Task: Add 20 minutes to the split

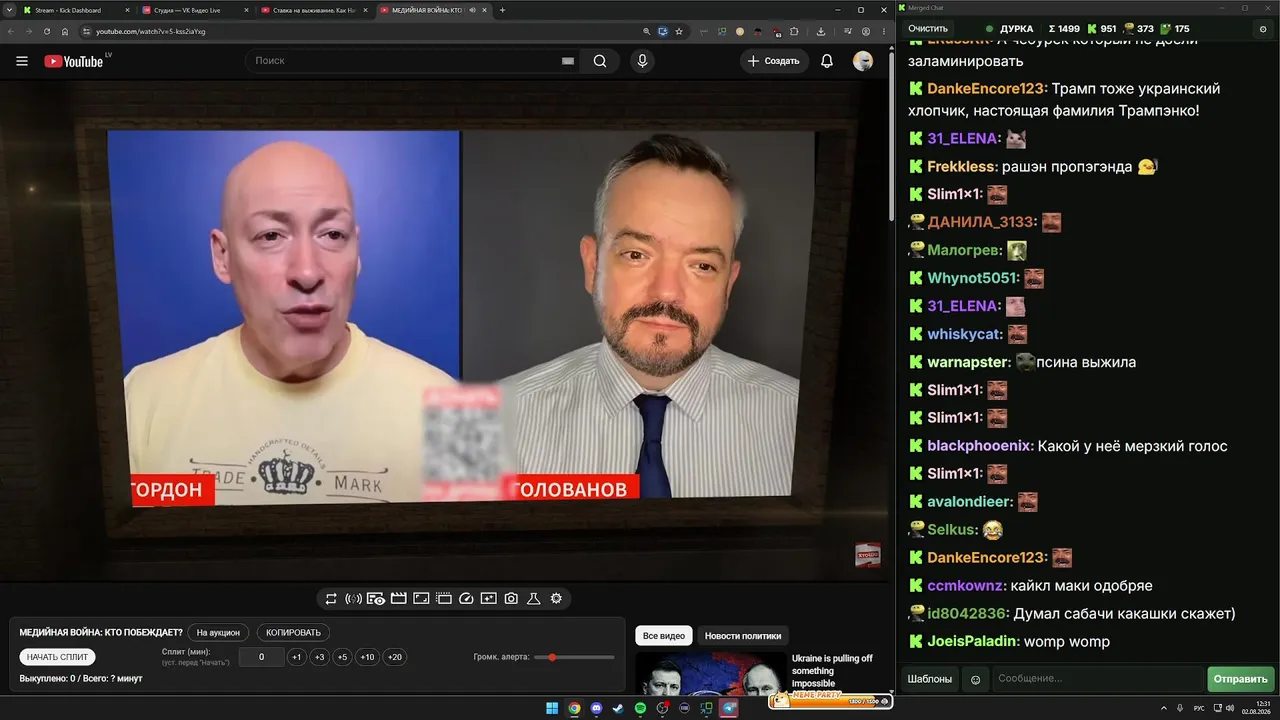Action: 395,657
